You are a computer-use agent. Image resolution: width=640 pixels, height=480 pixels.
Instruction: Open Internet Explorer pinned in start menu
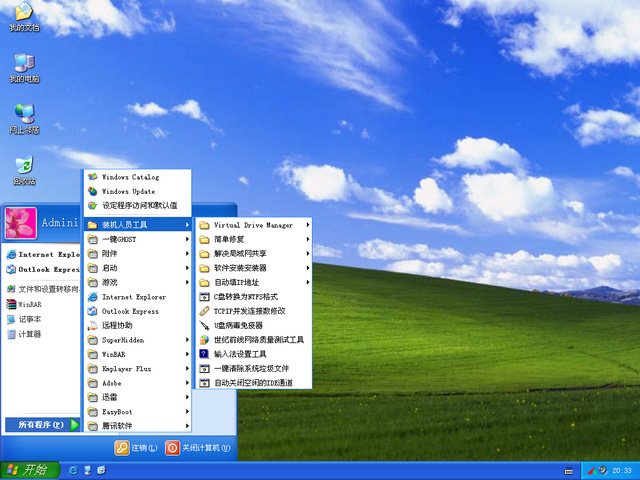pos(42,254)
